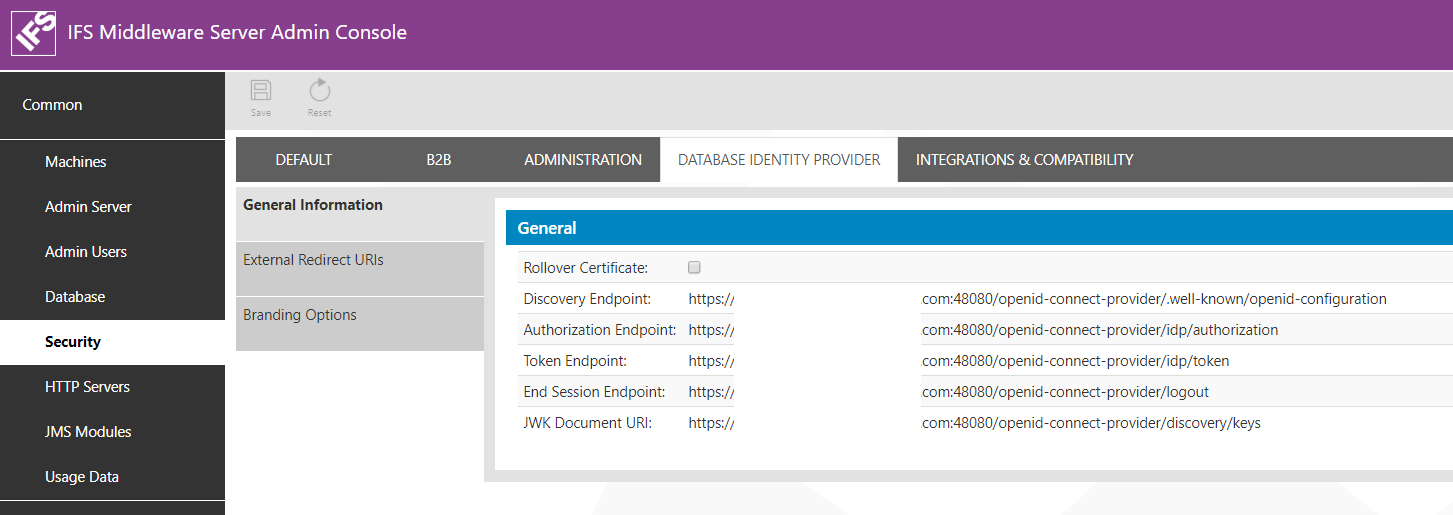Image resolution: width=1453 pixels, height=515 pixels.
Task: Click the Reset circular arrow icon
Action: 319,92
